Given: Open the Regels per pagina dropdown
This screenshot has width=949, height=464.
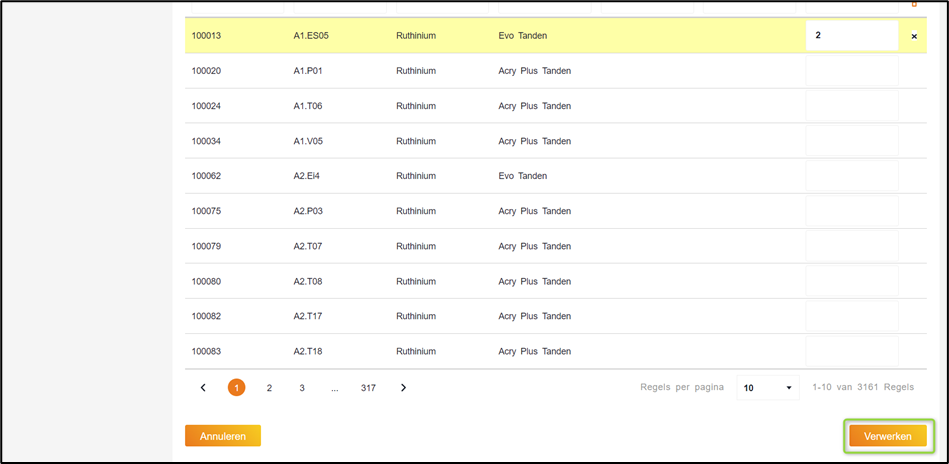Looking at the screenshot, I should (x=767, y=388).
